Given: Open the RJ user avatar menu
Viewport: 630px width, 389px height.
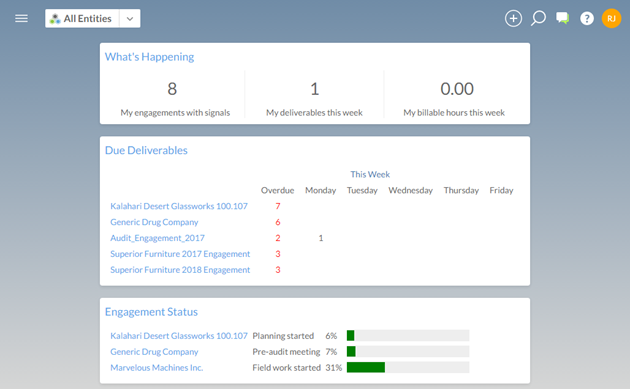Looking at the screenshot, I should (x=611, y=18).
